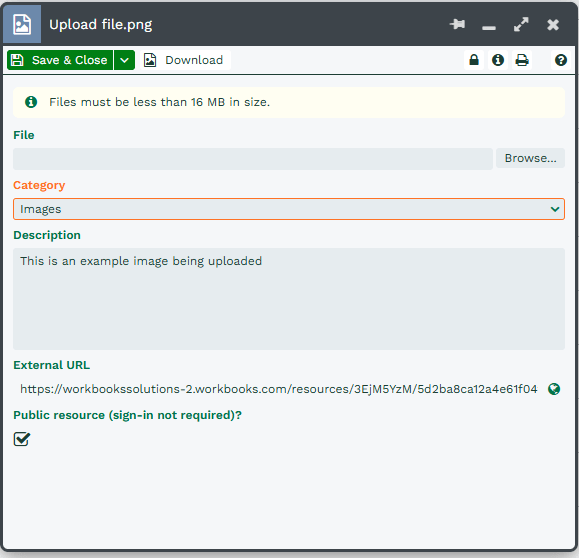Click the info icon in file size notice
Viewport: 579px width, 558px height.
point(31,102)
